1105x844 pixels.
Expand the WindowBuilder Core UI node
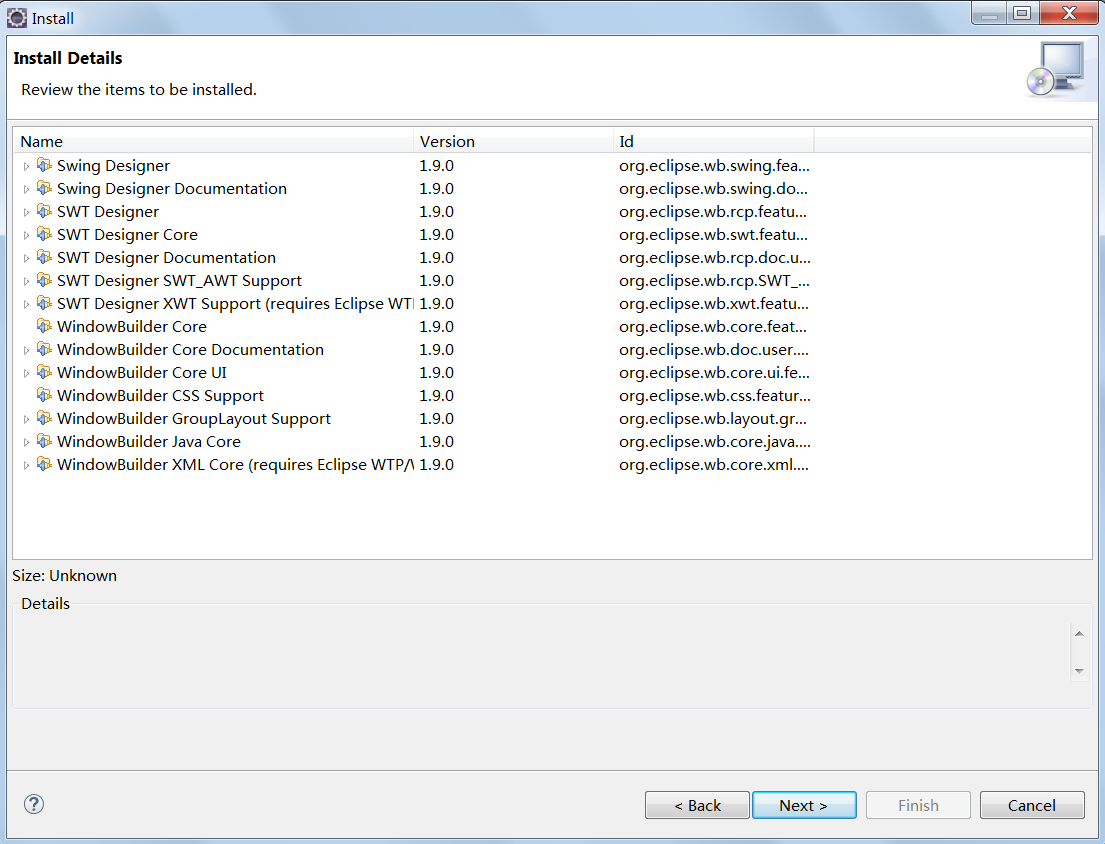click(26, 373)
